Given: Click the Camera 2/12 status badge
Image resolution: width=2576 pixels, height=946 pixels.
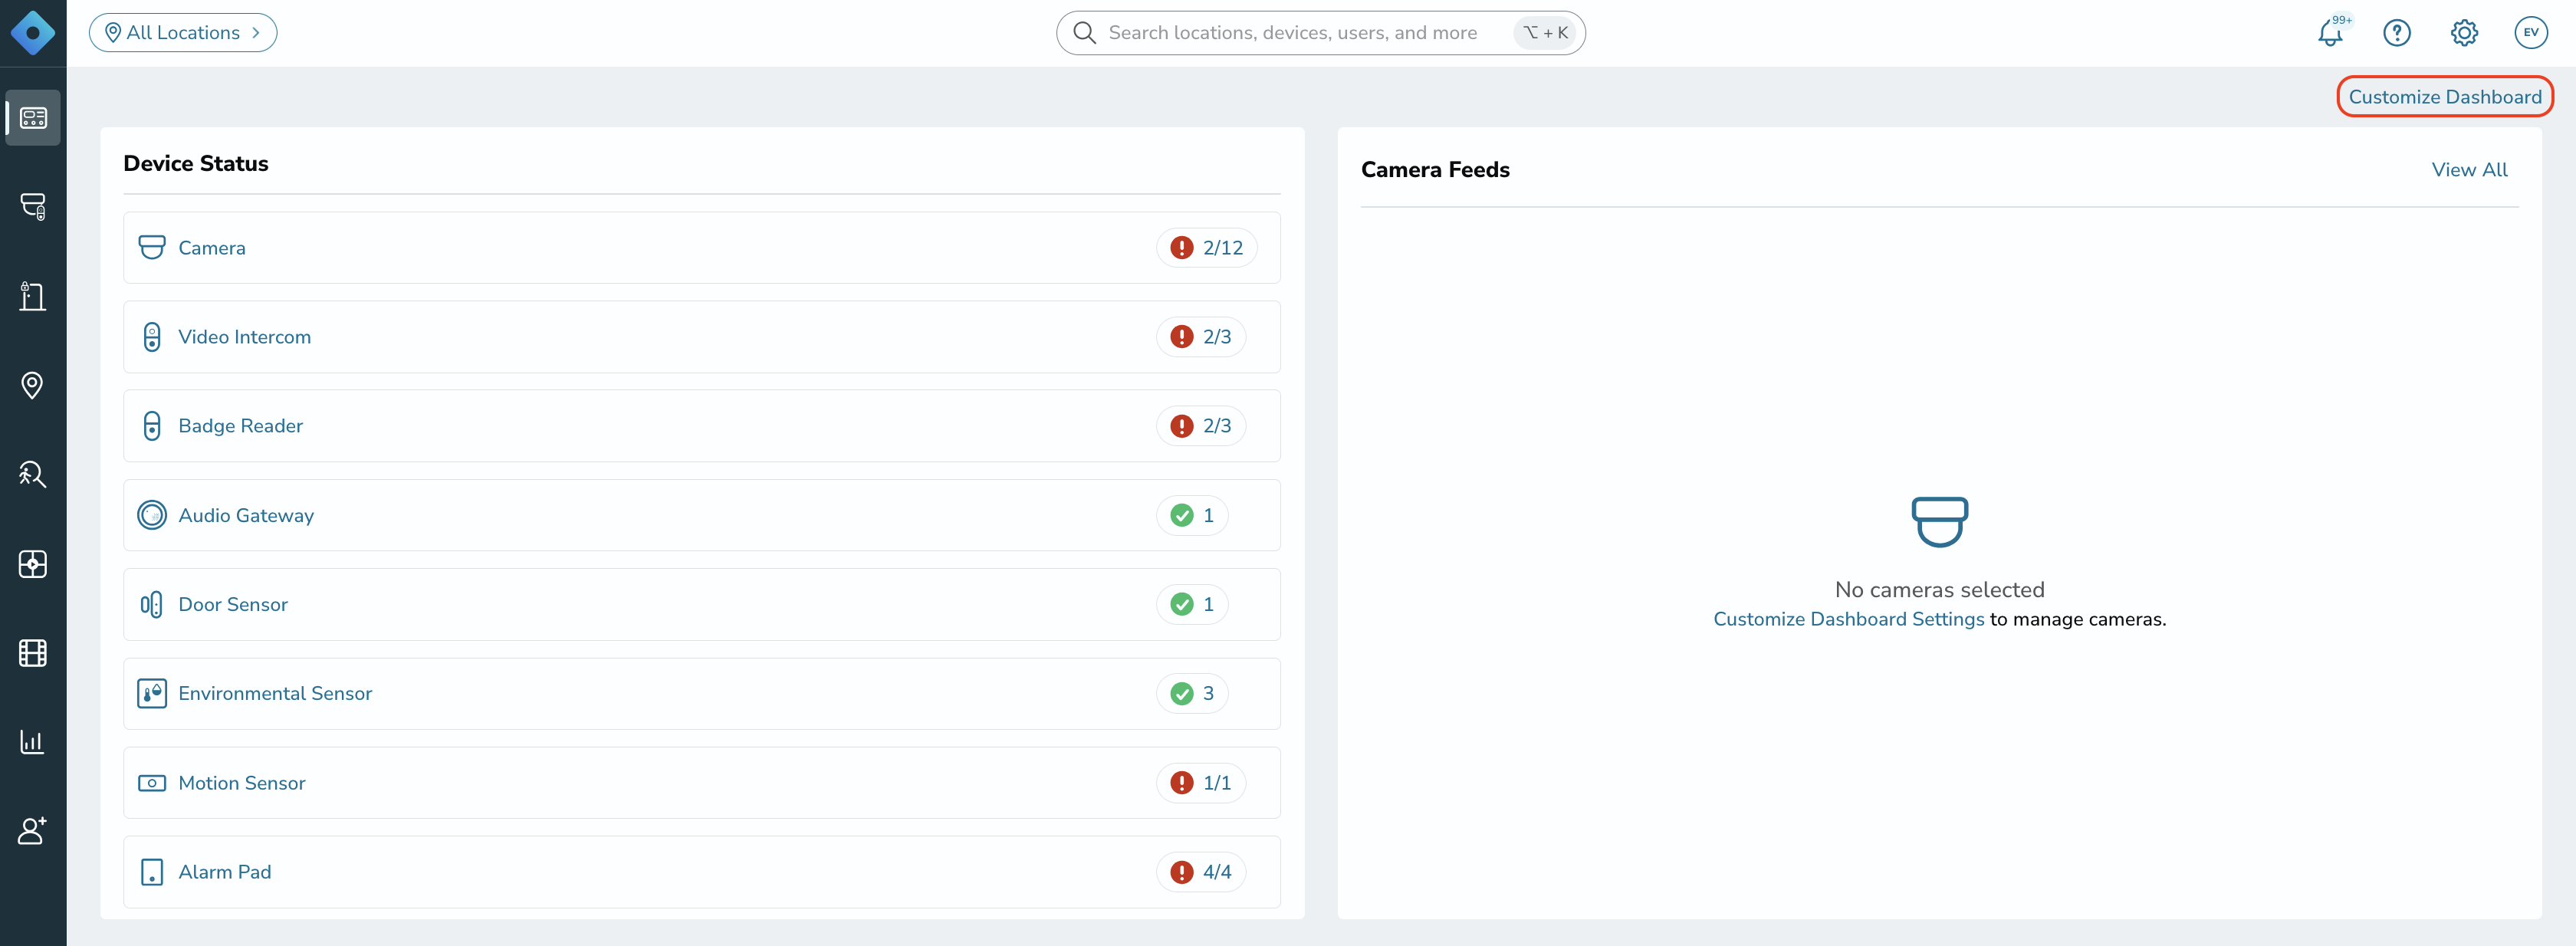Looking at the screenshot, I should 1206,247.
